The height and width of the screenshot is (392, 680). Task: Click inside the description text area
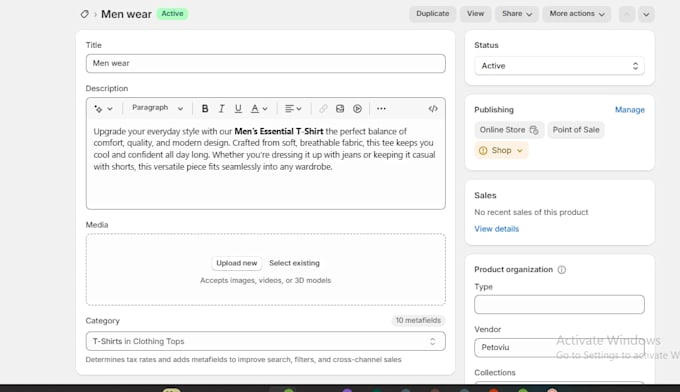point(265,164)
